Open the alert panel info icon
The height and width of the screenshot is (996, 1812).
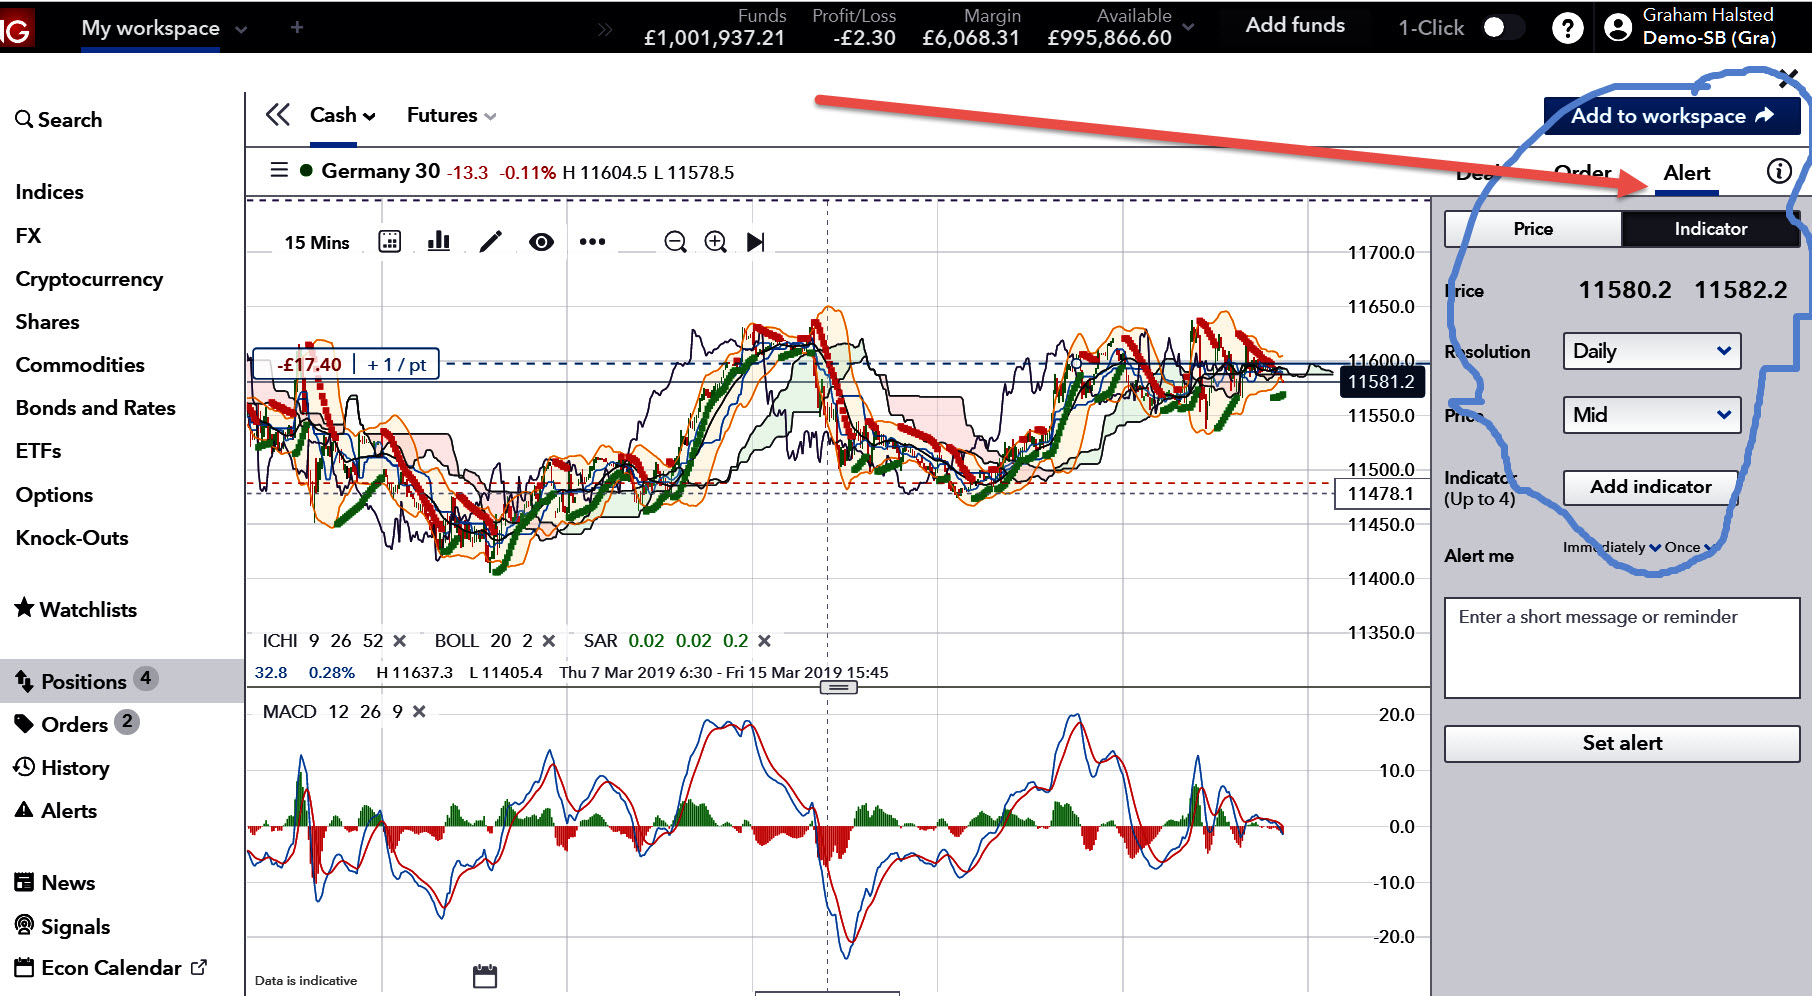pyautogui.click(x=1779, y=171)
